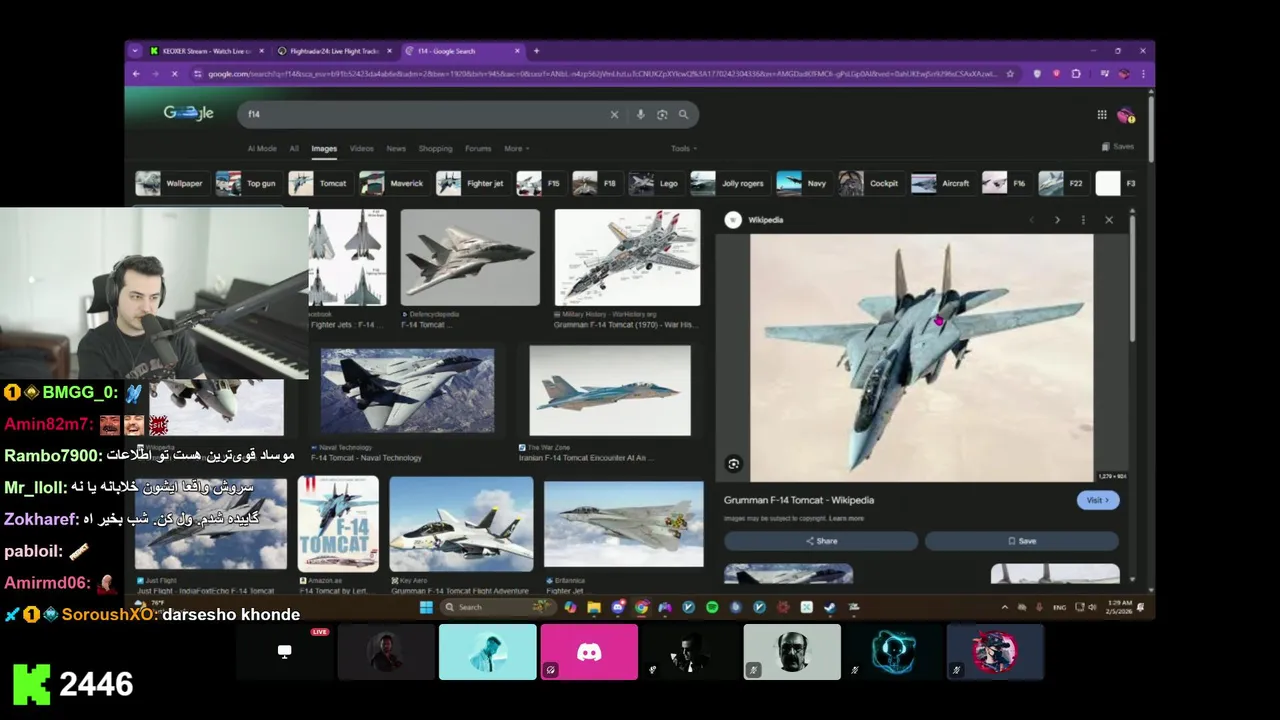
Task: Open Google Lens image search icon
Action: click(662, 115)
